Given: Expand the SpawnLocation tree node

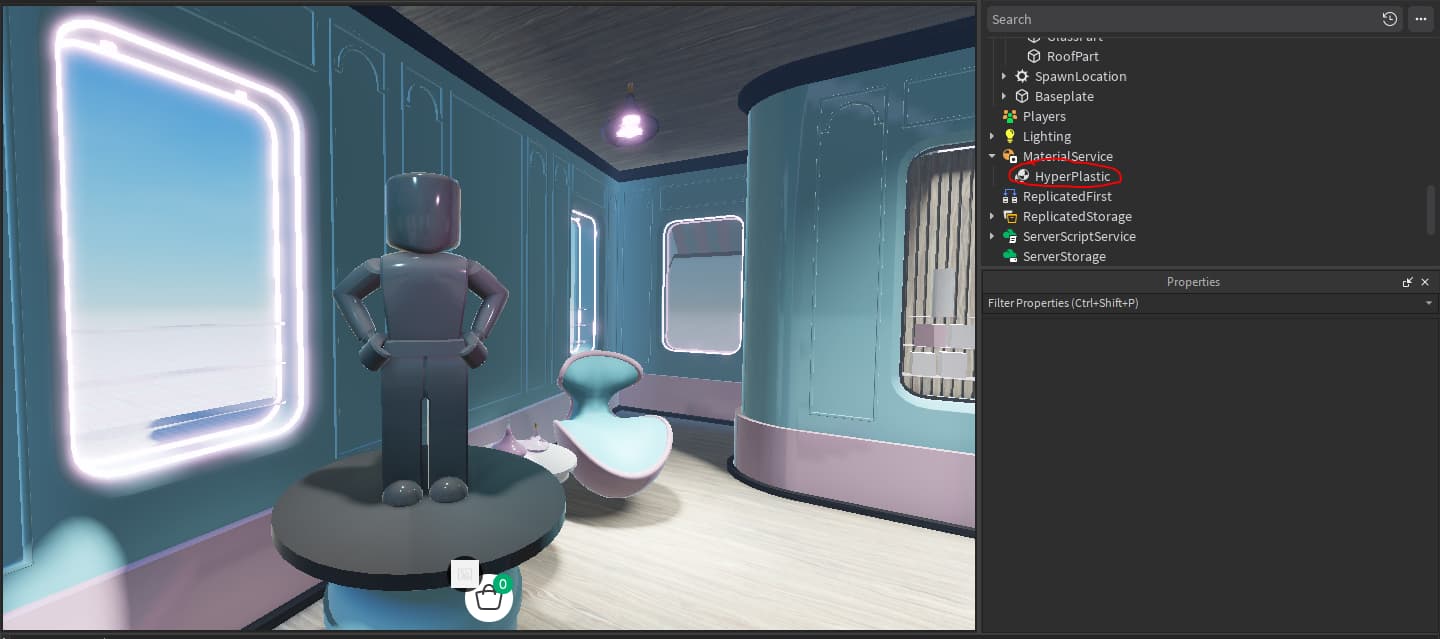Looking at the screenshot, I should (1004, 76).
